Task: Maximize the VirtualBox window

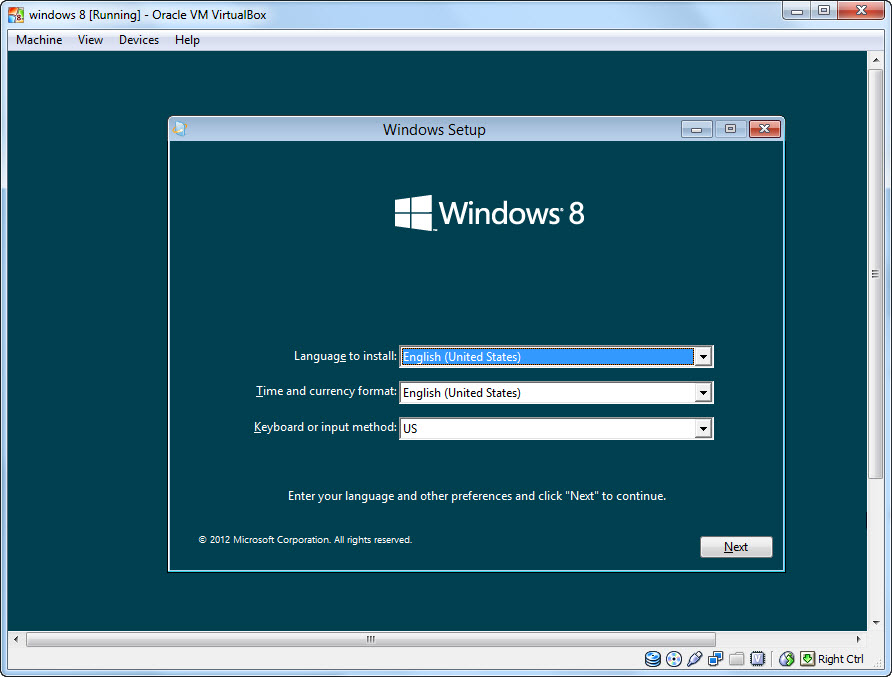Action: click(x=824, y=11)
